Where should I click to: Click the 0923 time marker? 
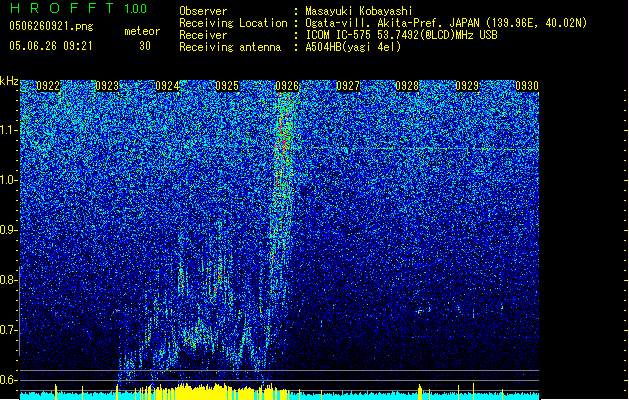pyautogui.click(x=107, y=86)
